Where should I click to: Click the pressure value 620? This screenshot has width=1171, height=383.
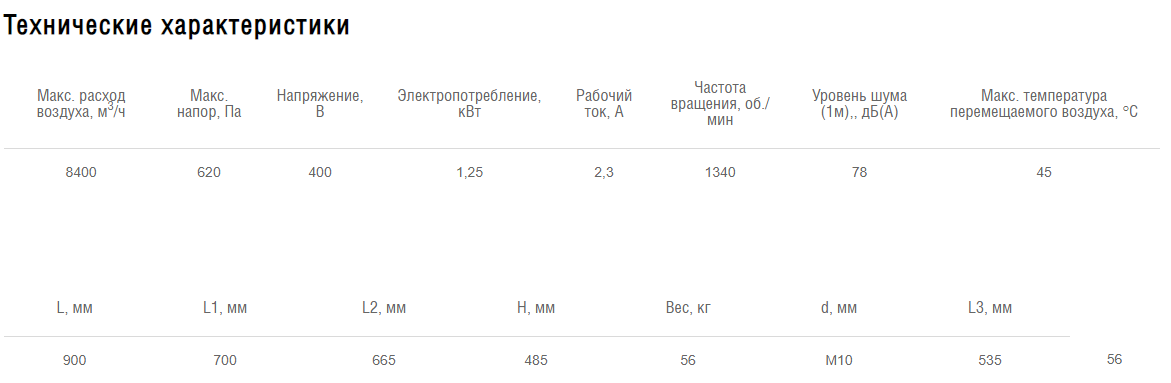pyautogui.click(x=209, y=172)
